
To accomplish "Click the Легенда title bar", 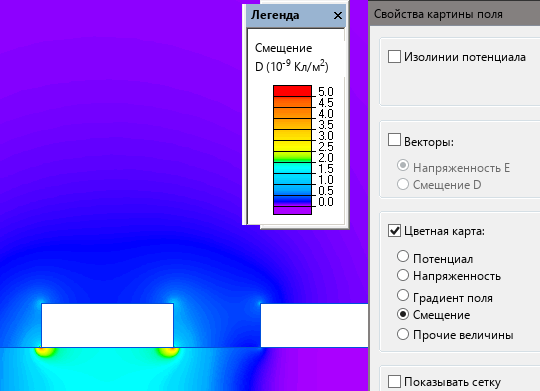I will point(296,16).
